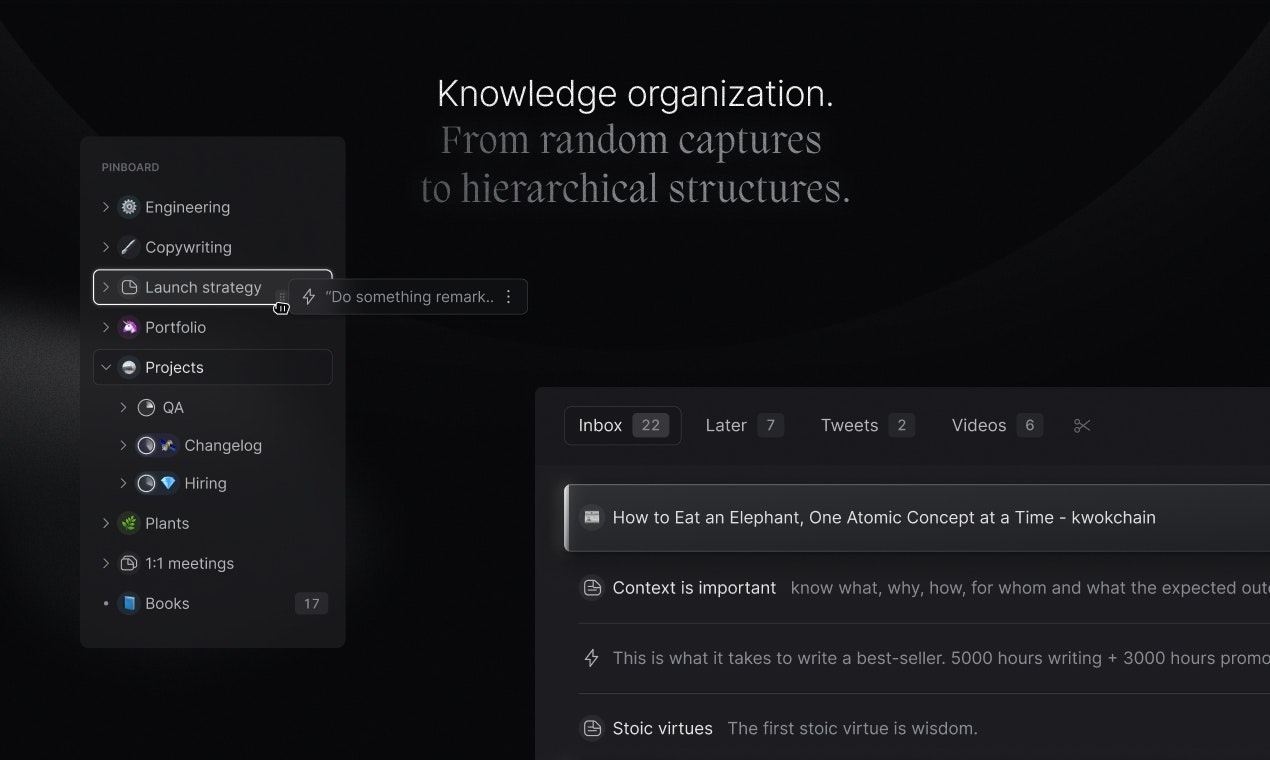Click the article icon on Elephant row

[592, 517]
